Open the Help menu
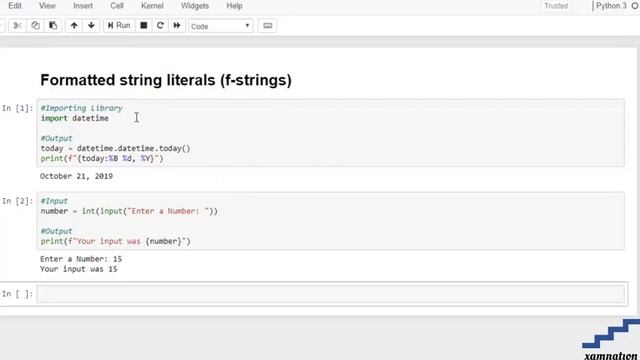Screen dimensions: 640x360 point(234,6)
